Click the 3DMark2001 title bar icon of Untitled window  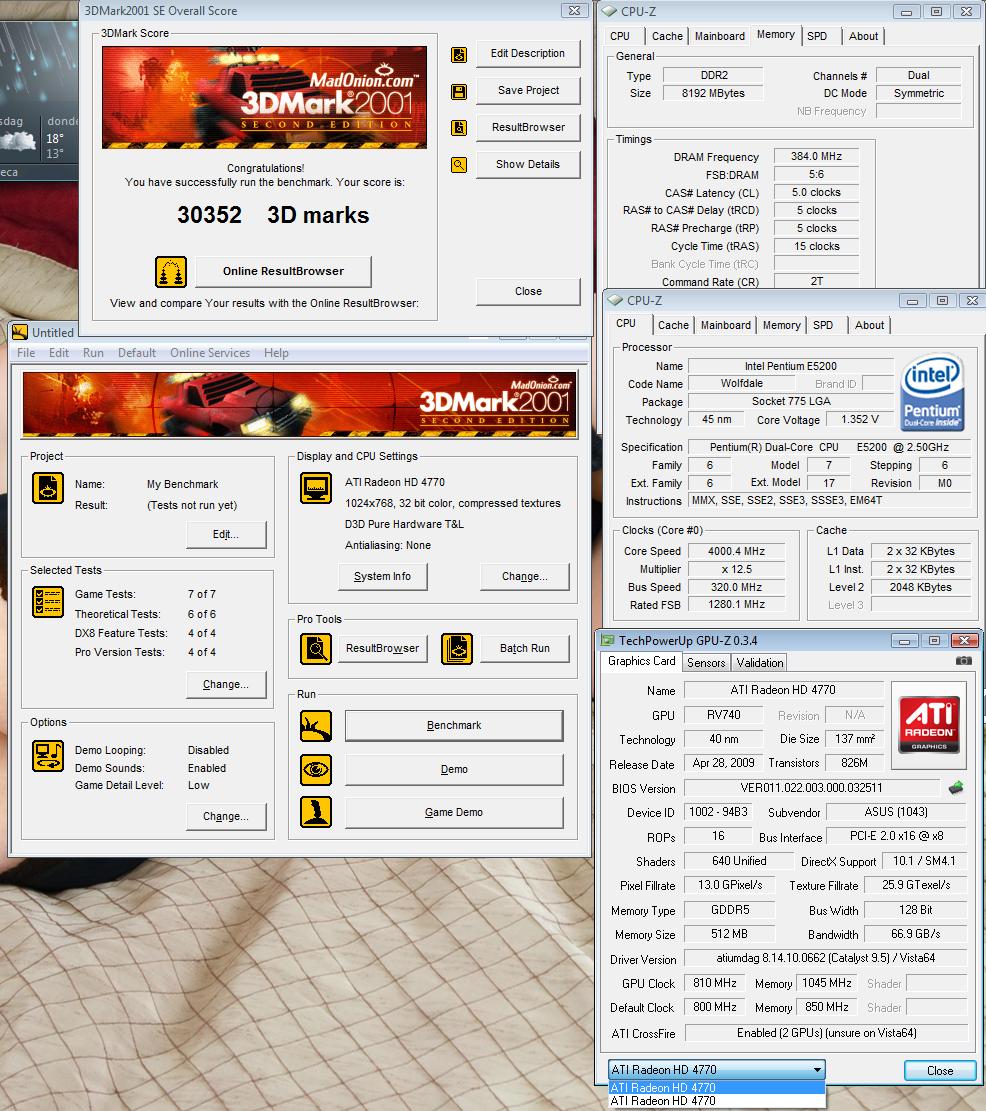point(20,332)
